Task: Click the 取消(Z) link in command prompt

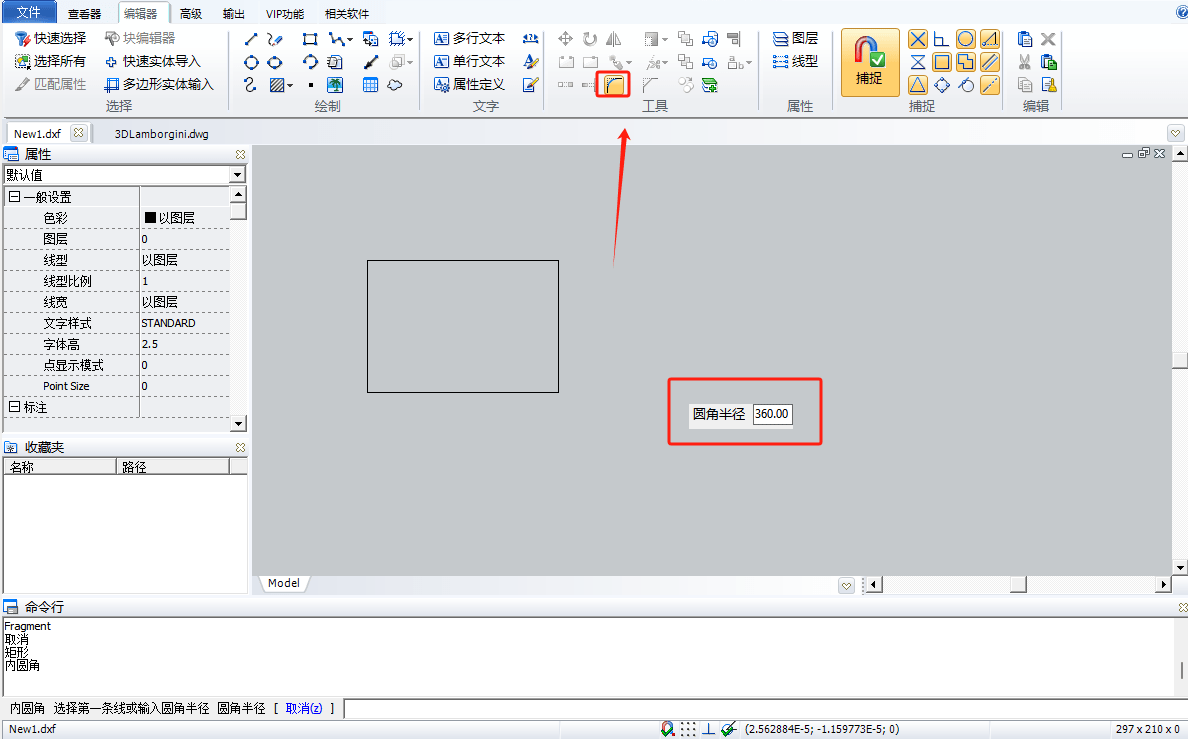Action: coord(304,708)
